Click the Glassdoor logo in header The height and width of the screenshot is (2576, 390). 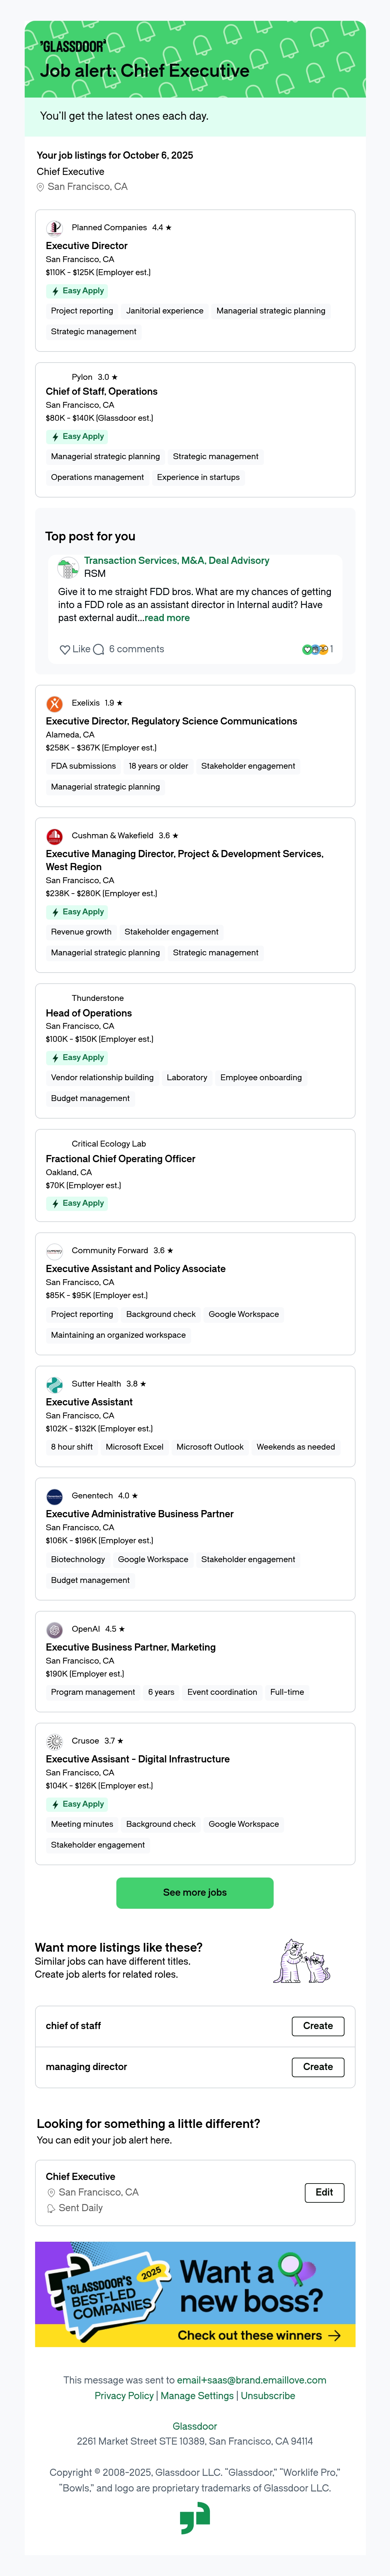[x=72, y=46]
